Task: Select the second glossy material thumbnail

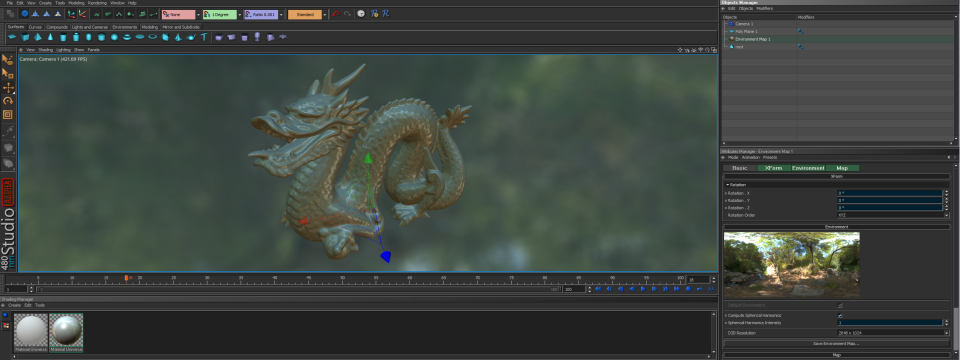Action: (66, 332)
